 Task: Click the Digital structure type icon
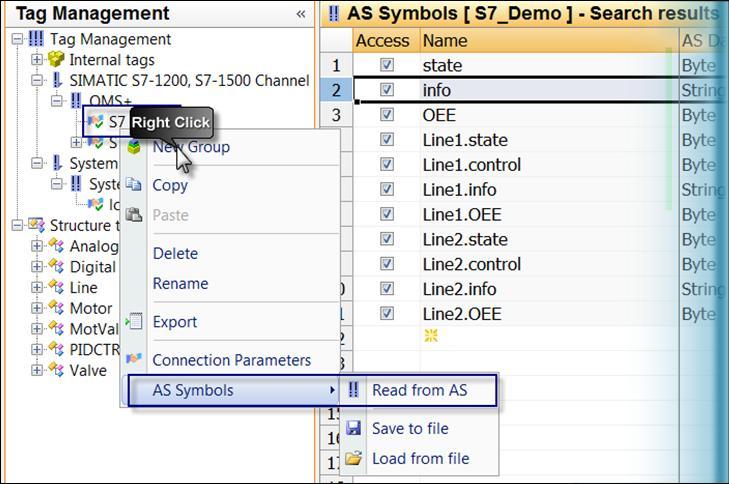[56, 266]
